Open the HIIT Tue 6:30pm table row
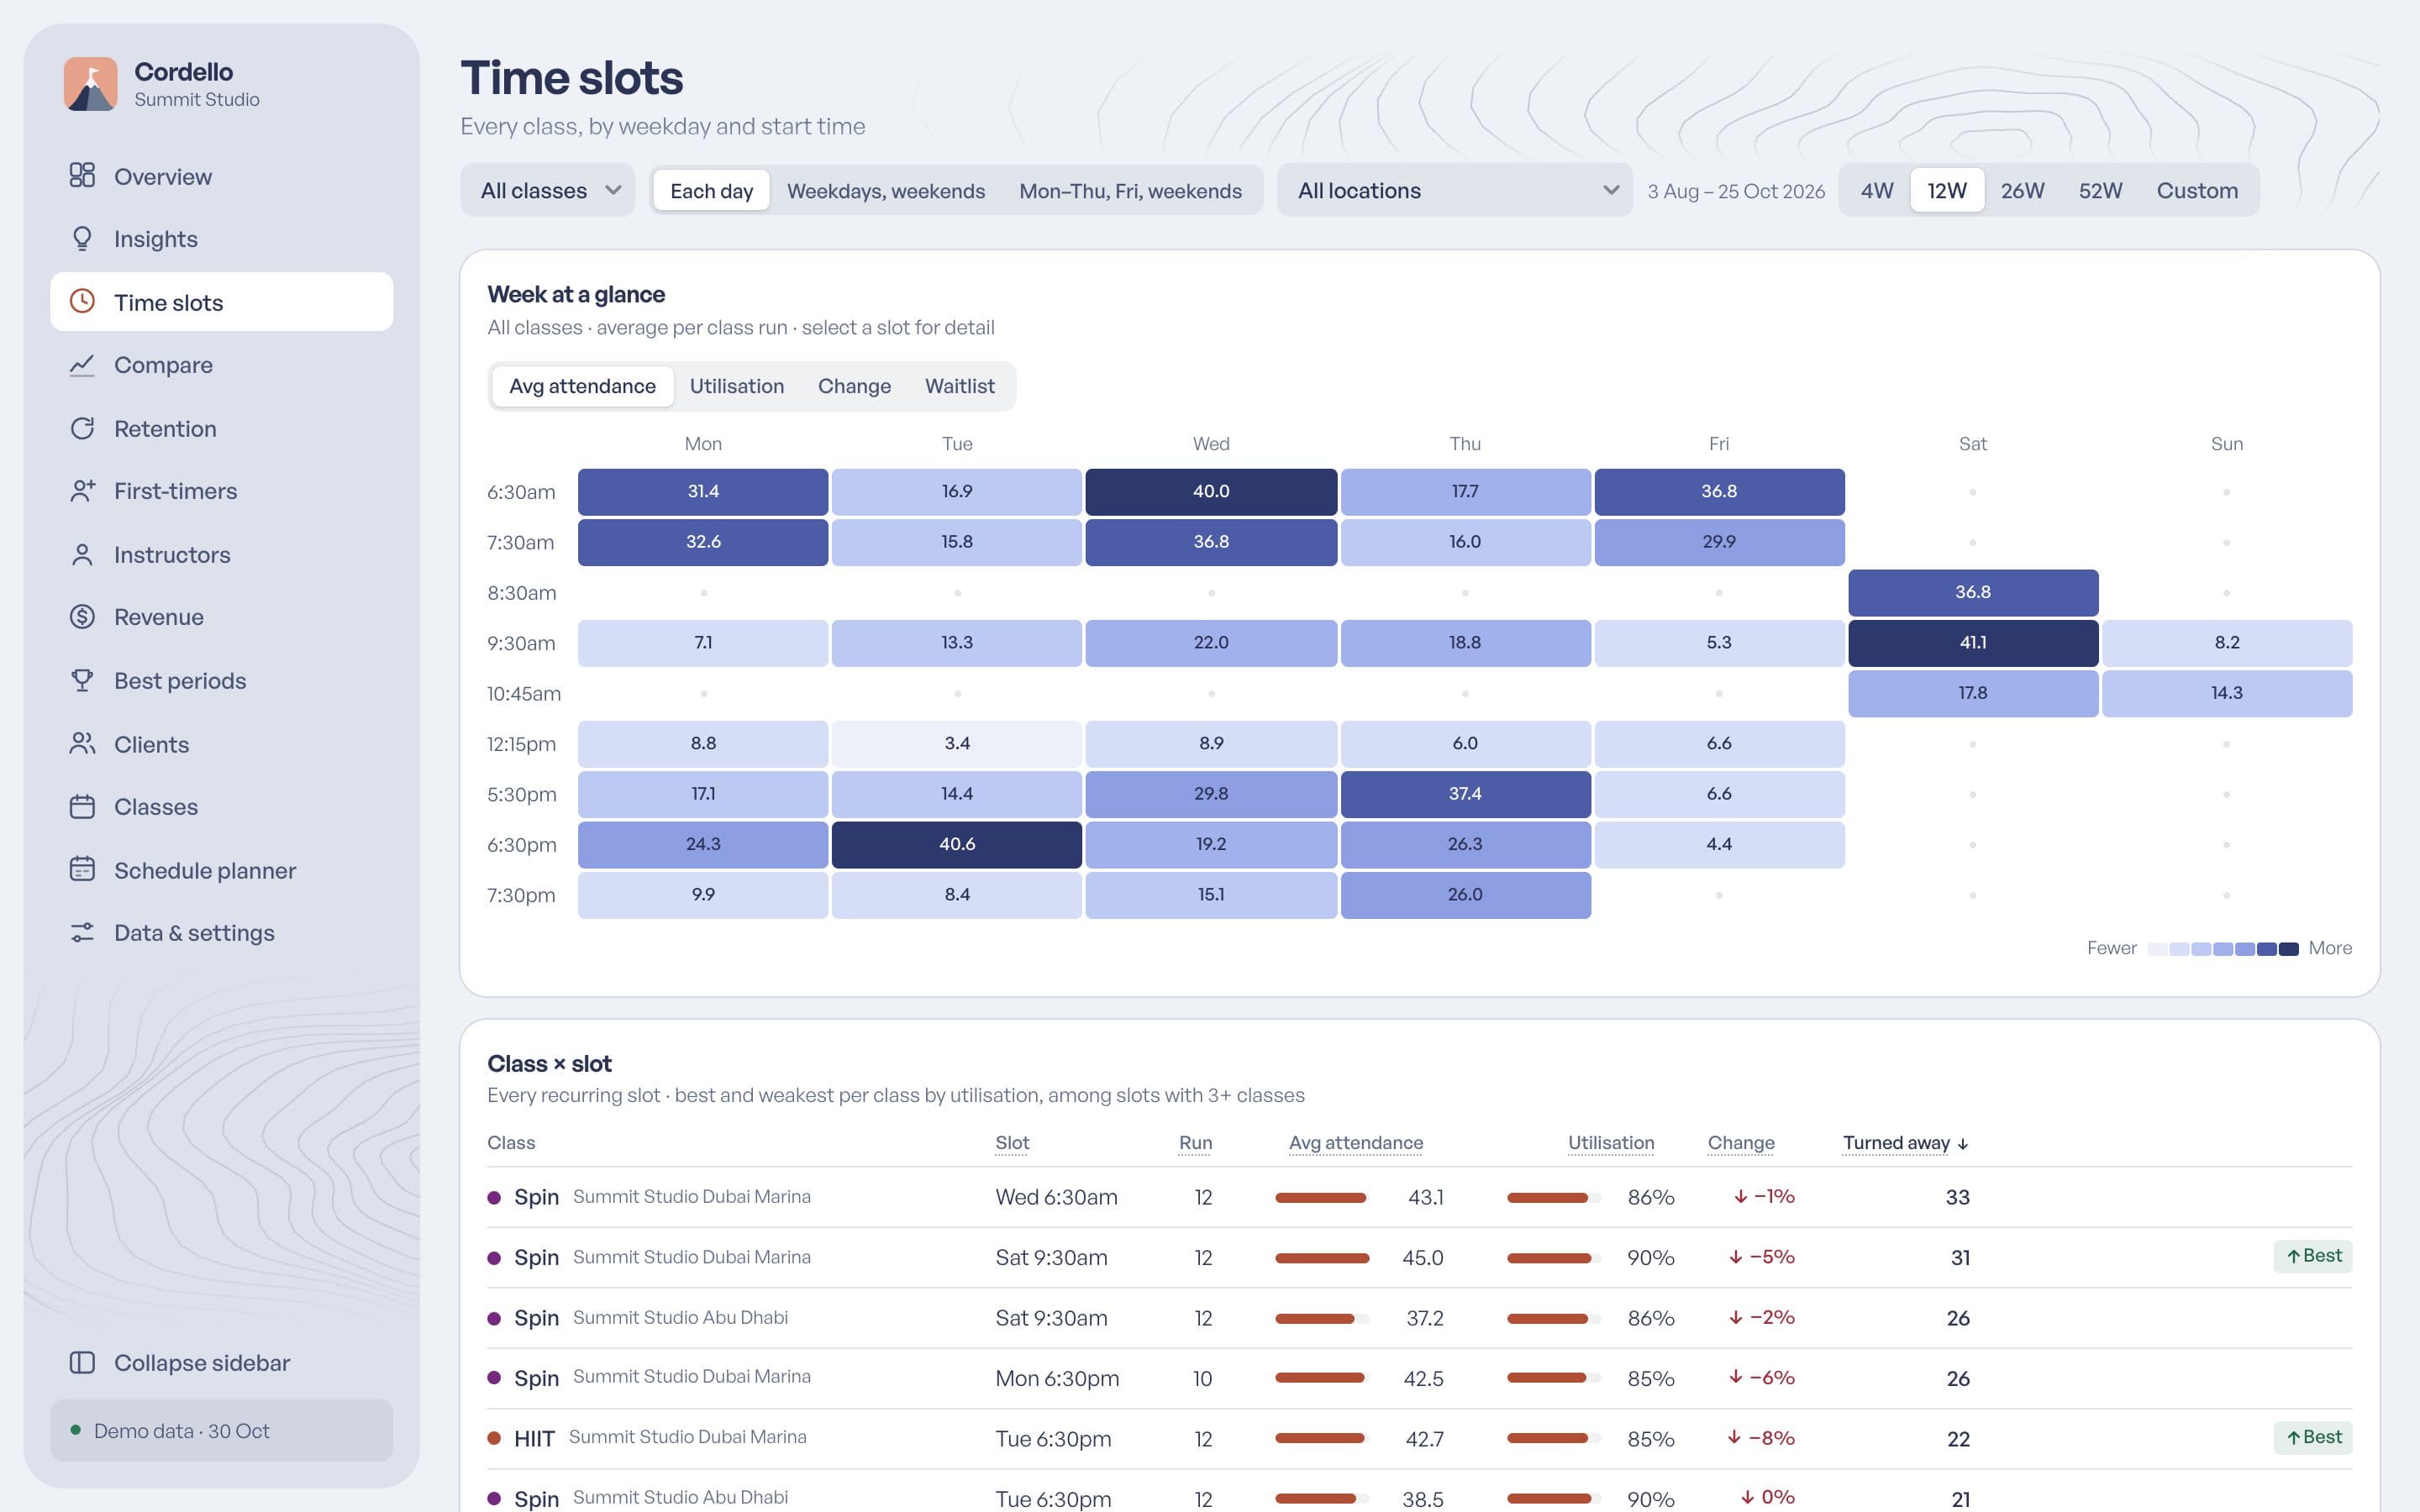This screenshot has width=2420, height=1512. click(1419, 1438)
